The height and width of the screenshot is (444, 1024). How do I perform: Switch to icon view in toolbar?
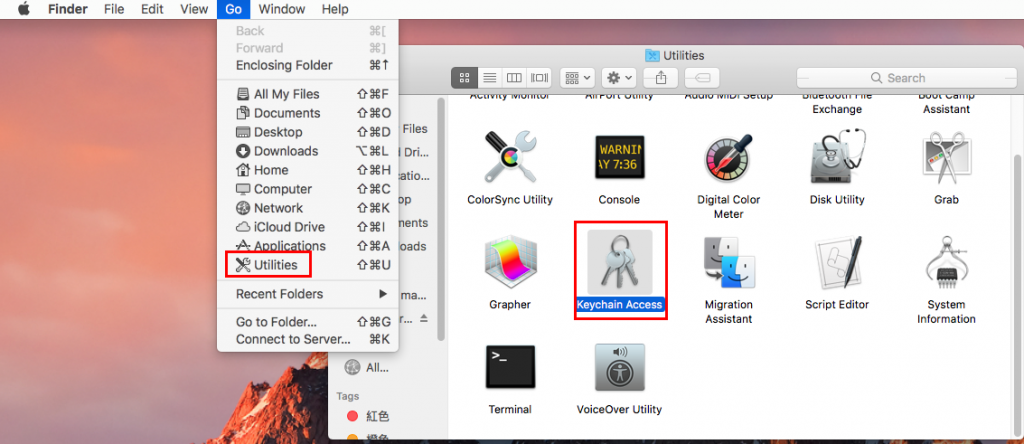pyautogui.click(x=464, y=78)
